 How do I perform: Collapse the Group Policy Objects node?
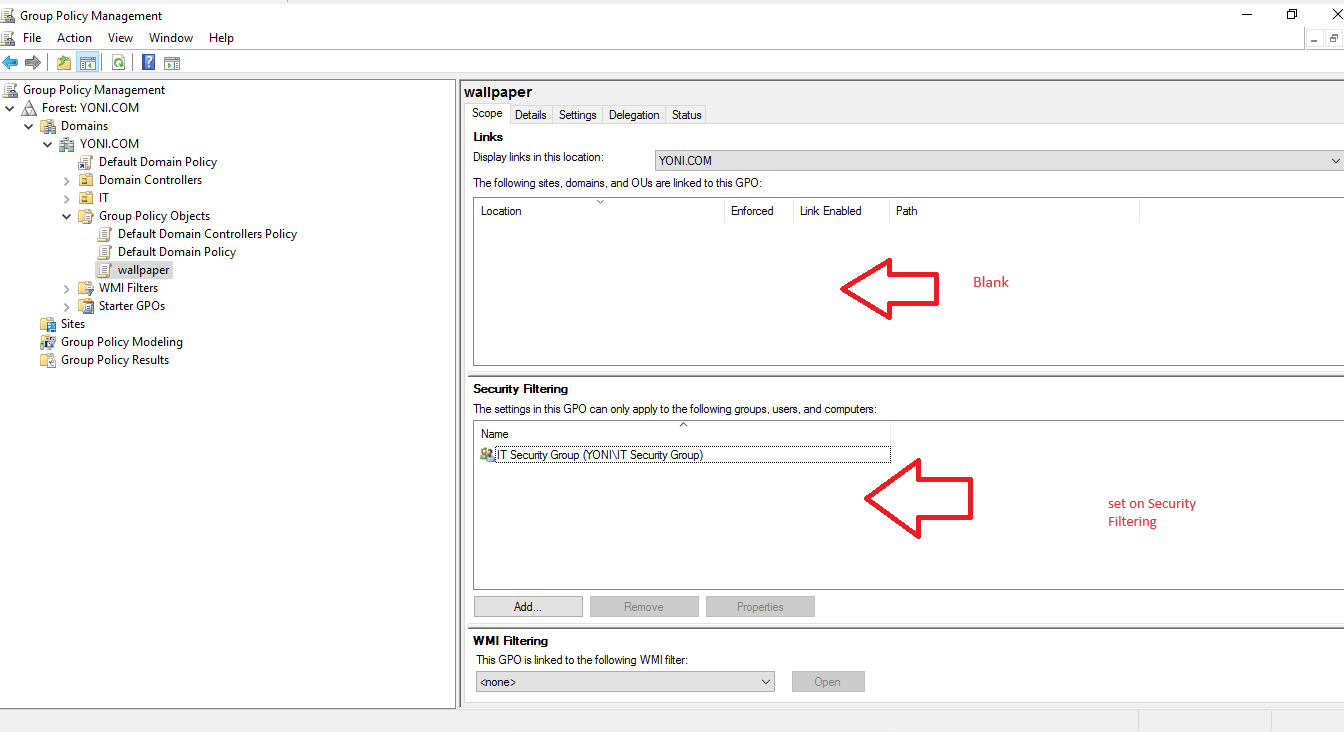[x=67, y=216]
